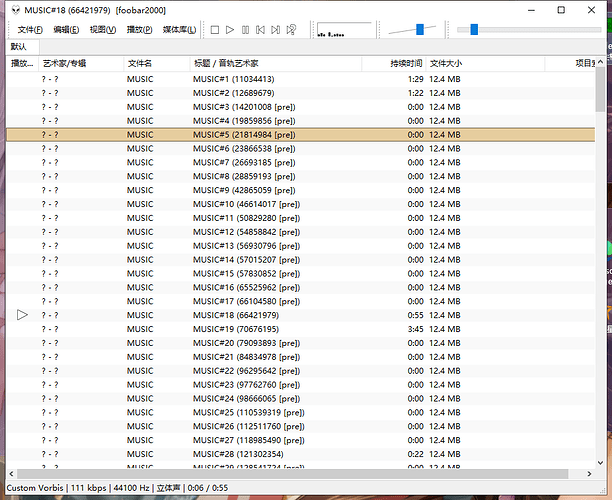Sort by 标题 / 音轨艺术家 column header

pos(276,63)
